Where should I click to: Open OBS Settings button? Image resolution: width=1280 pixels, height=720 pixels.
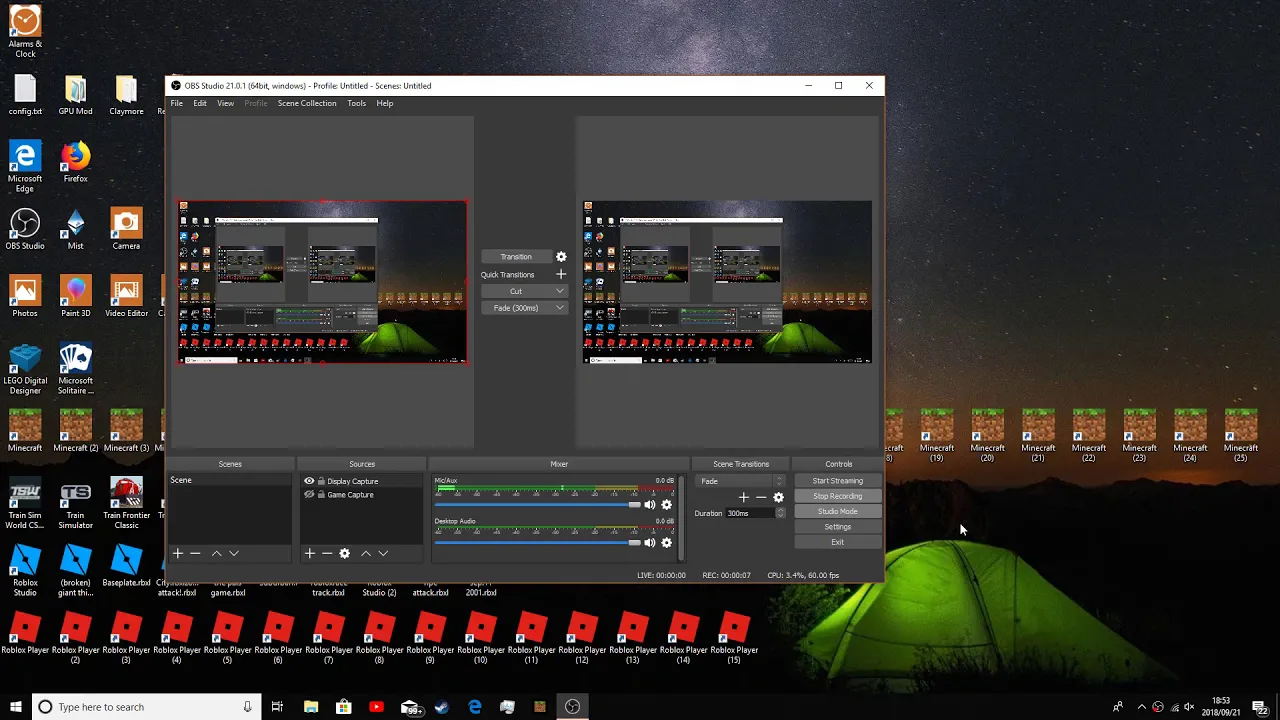pyautogui.click(x=838, y=527)
